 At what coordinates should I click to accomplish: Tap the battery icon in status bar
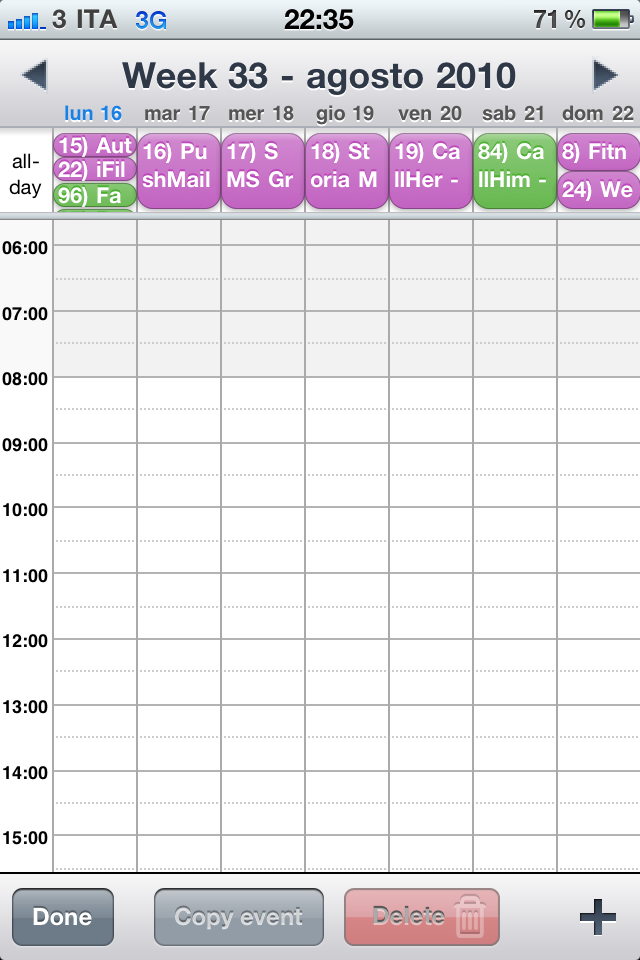click(613, 19)
